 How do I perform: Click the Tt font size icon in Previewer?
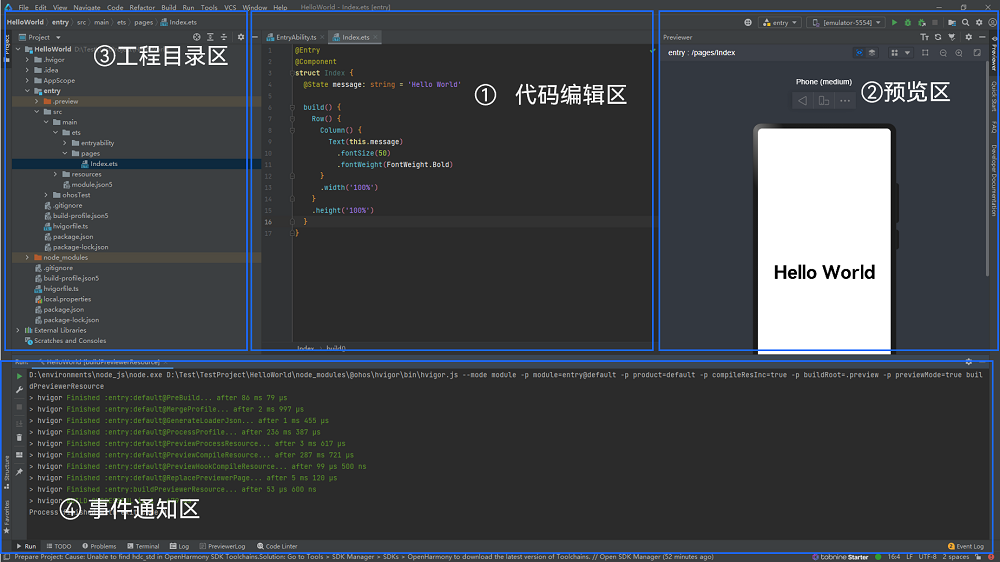pos(924,37)
